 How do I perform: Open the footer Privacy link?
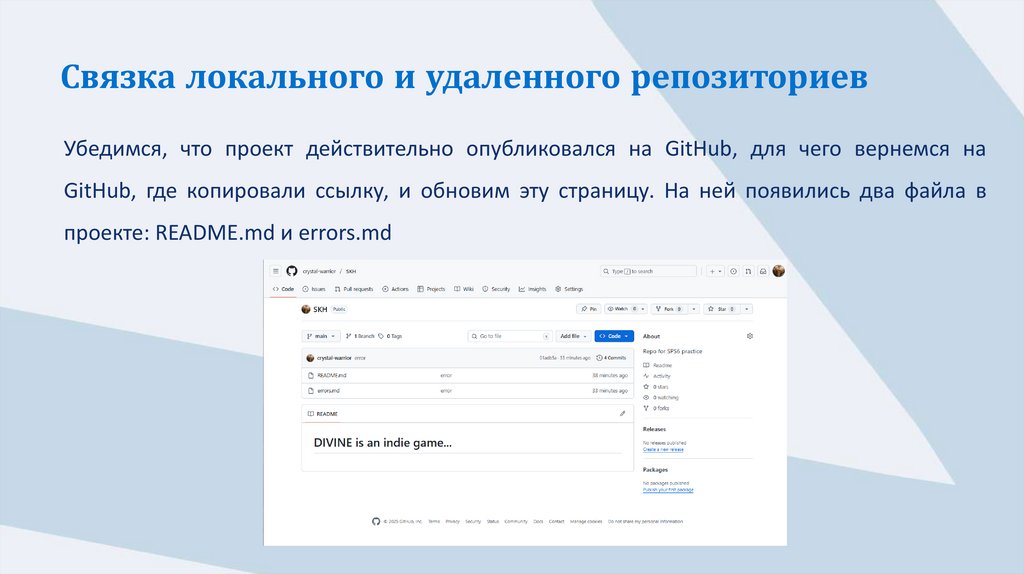(x=453, y=521)
